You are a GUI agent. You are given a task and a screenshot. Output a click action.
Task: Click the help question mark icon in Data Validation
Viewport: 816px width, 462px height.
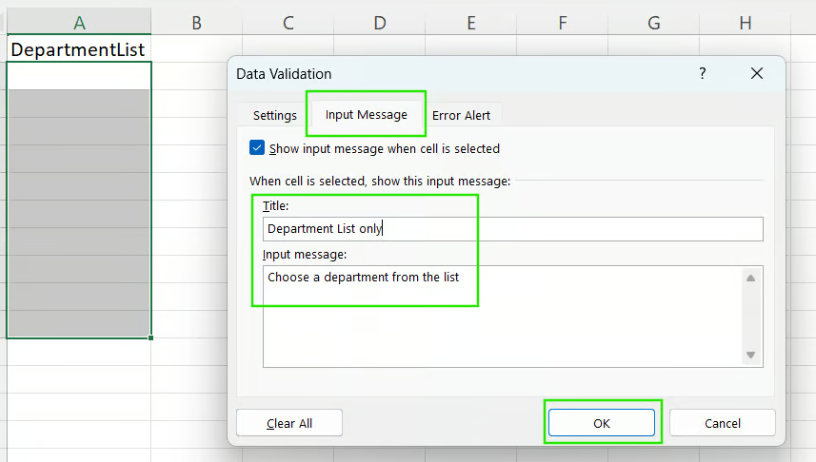click(x=702, y=73)
